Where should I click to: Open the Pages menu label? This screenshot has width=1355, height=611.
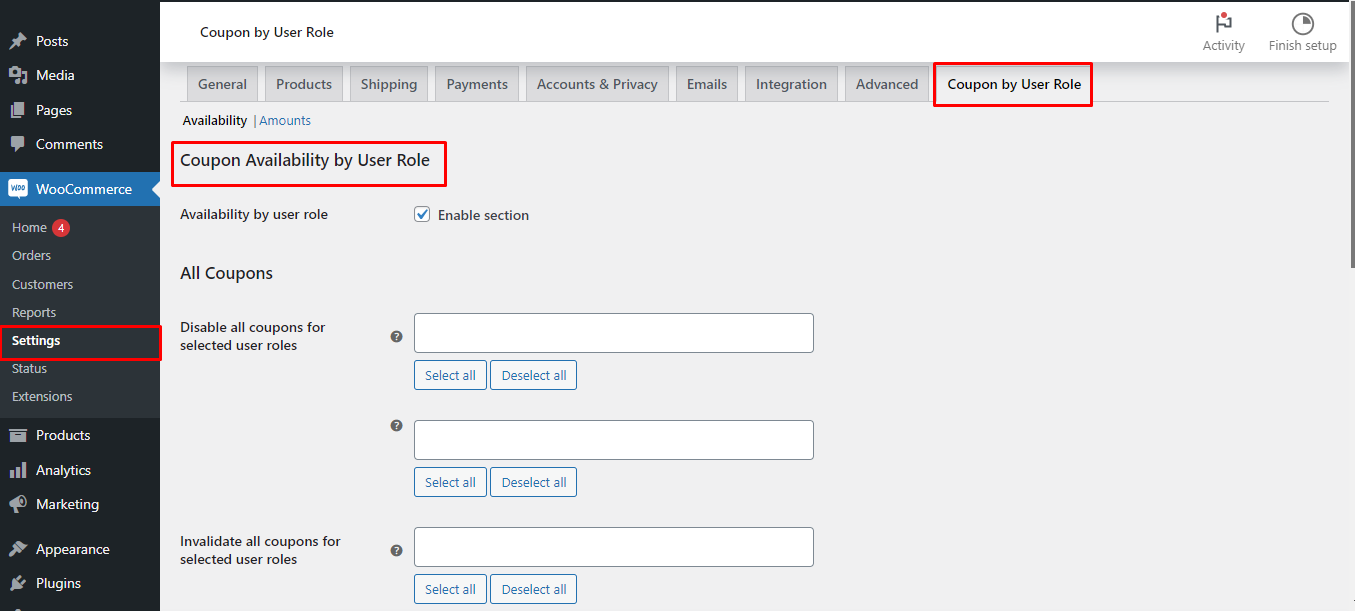click(x=54, y=110)
